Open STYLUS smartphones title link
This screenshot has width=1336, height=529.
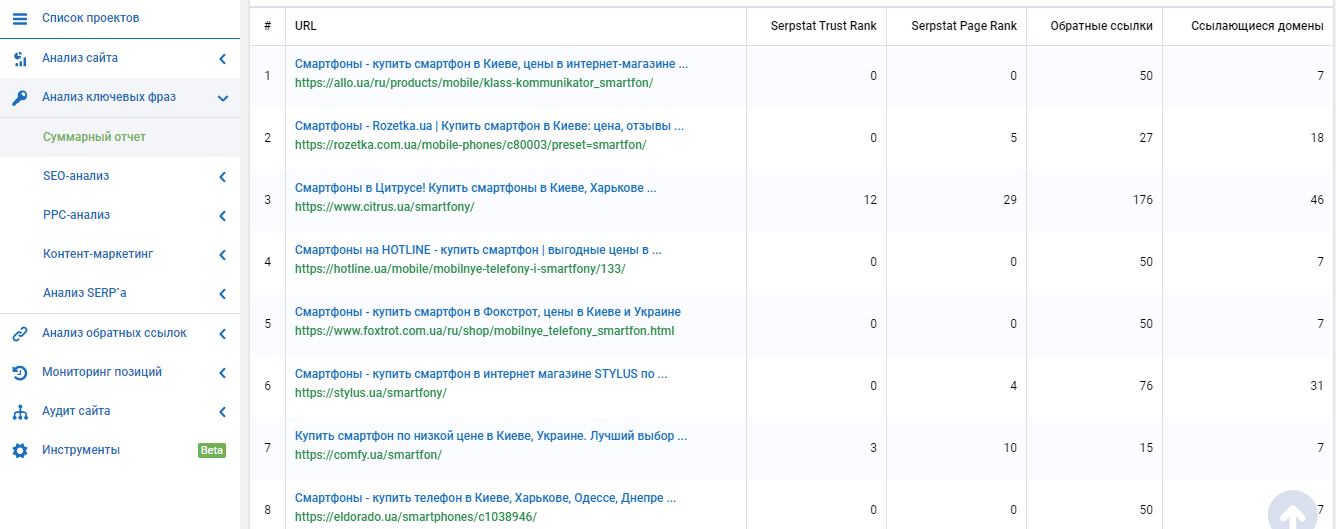[481, 374]
